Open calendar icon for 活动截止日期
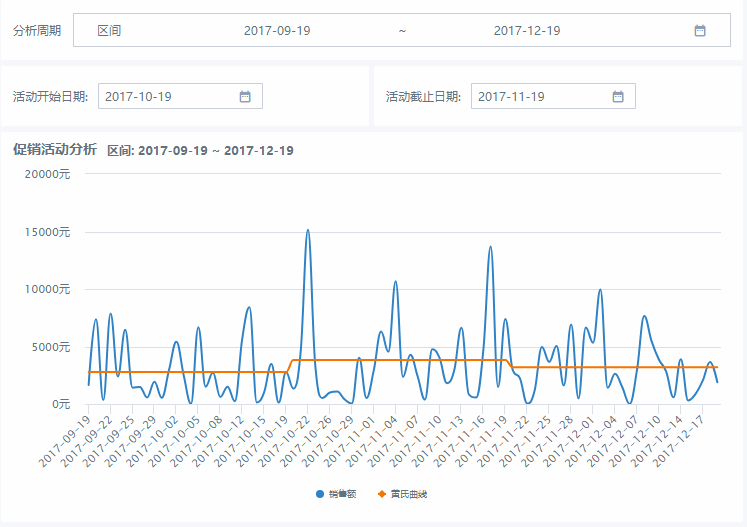The height and width of the screenshot is (527, 747). (x=618, y=96)
